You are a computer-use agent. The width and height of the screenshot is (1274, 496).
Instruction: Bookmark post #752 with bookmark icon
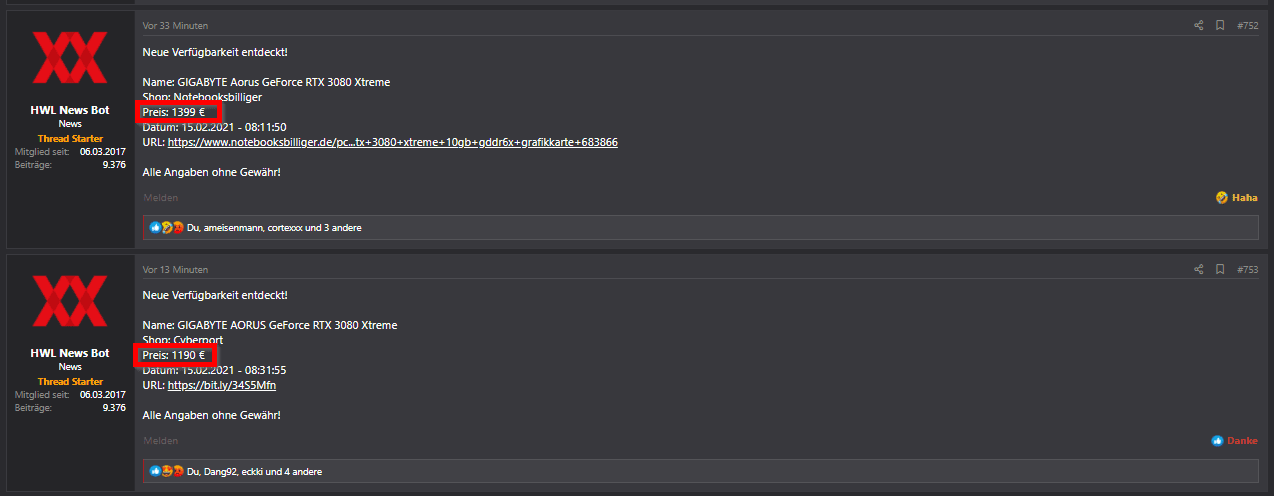1220,25
